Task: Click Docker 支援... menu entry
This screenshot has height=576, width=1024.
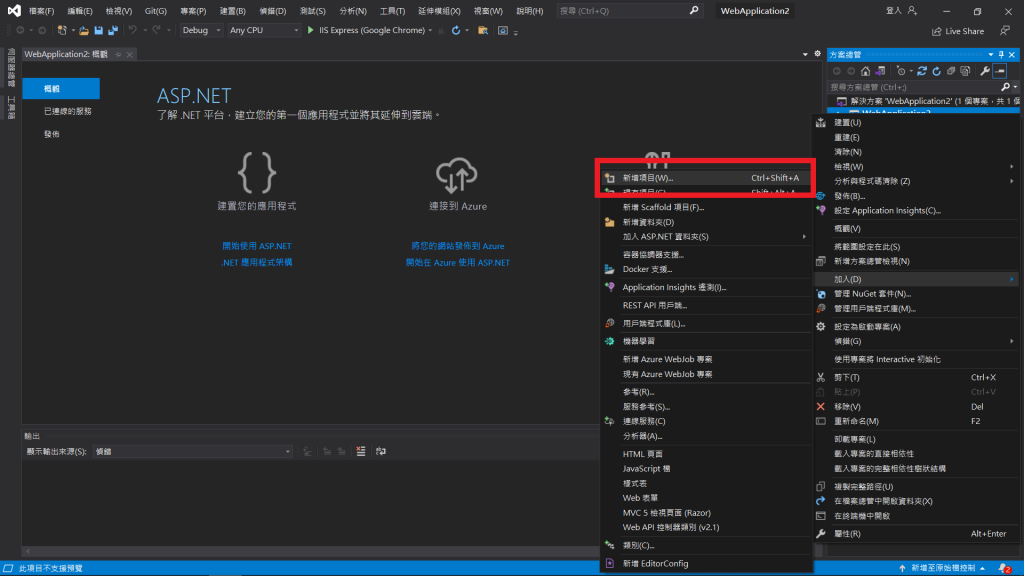Action: 706,269
